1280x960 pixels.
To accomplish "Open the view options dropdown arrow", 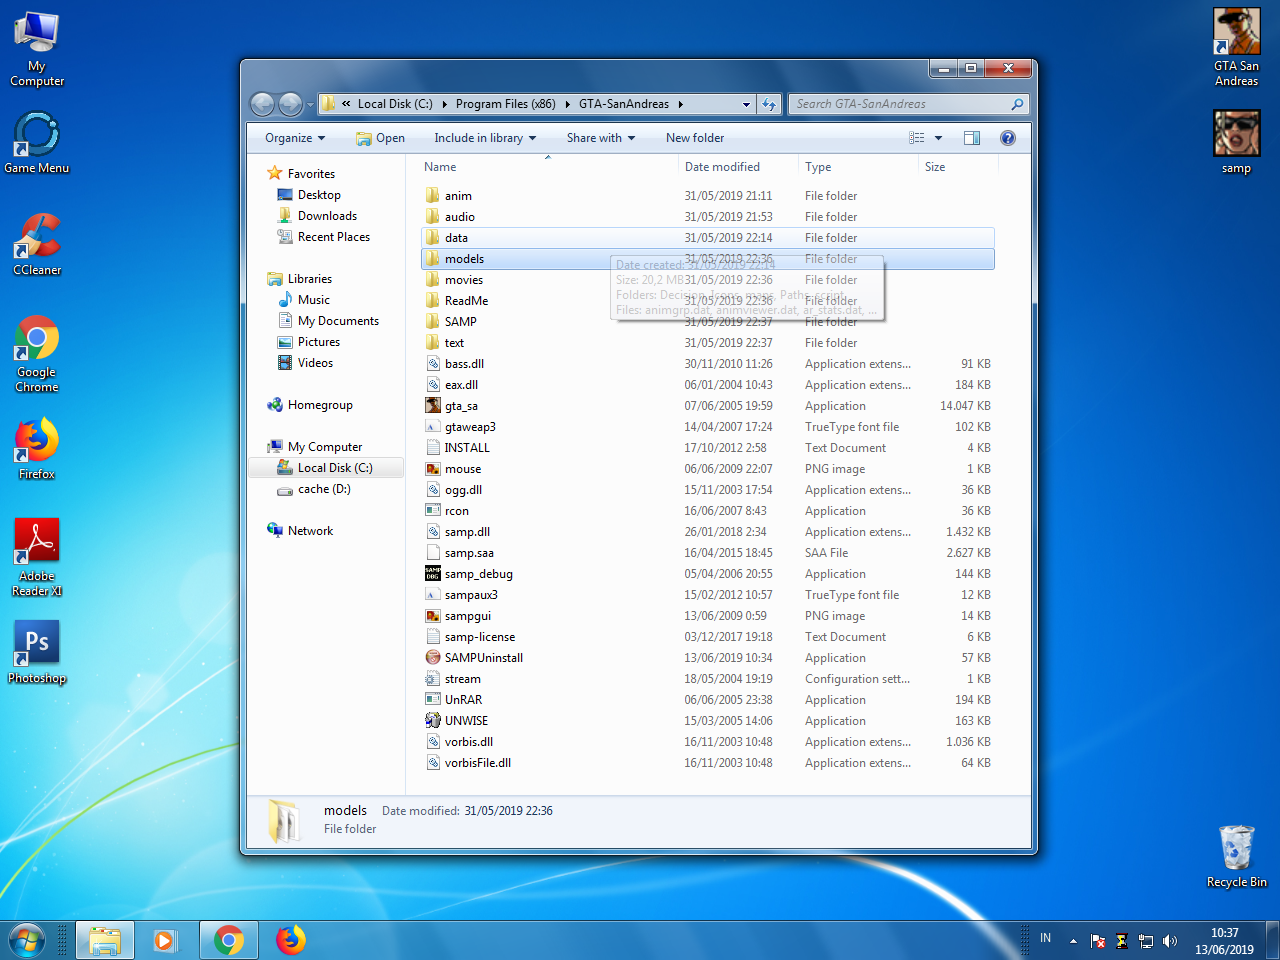I will [x=938, y=138].
